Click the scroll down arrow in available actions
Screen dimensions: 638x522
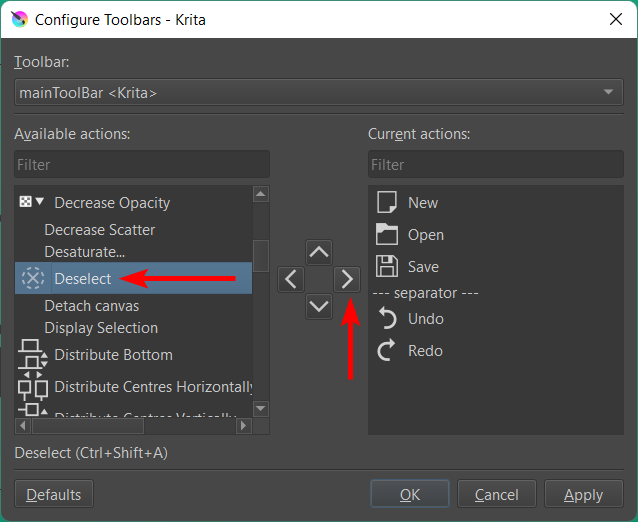[x=261, y=408]
